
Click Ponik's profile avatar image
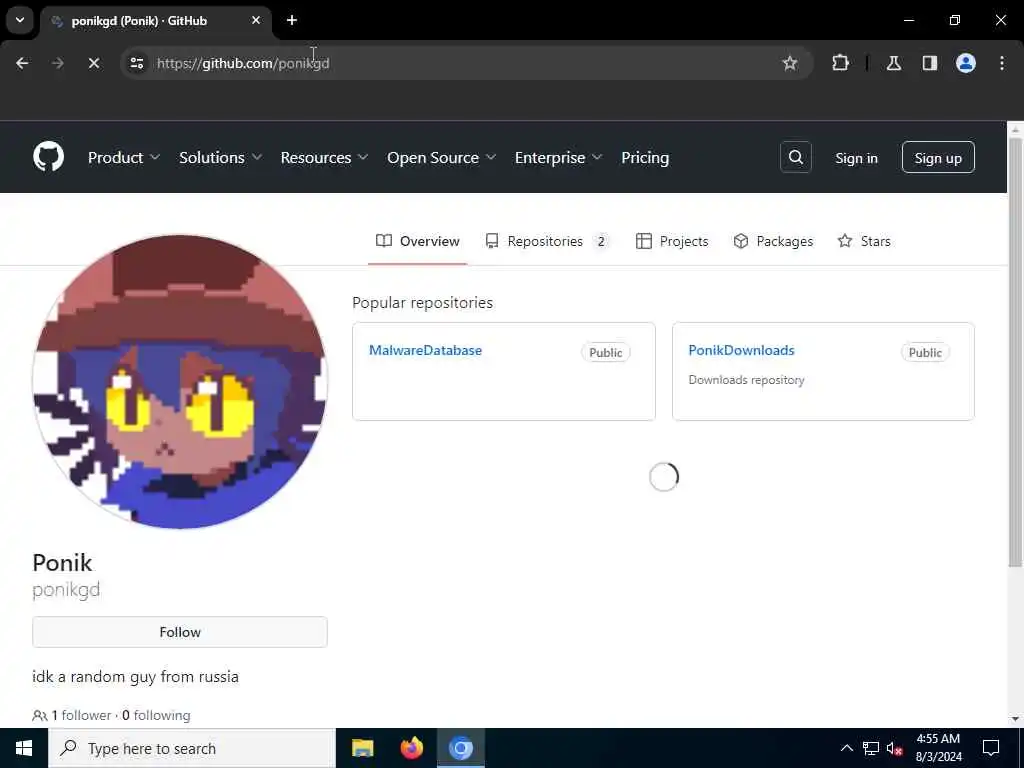coord(180,381)
